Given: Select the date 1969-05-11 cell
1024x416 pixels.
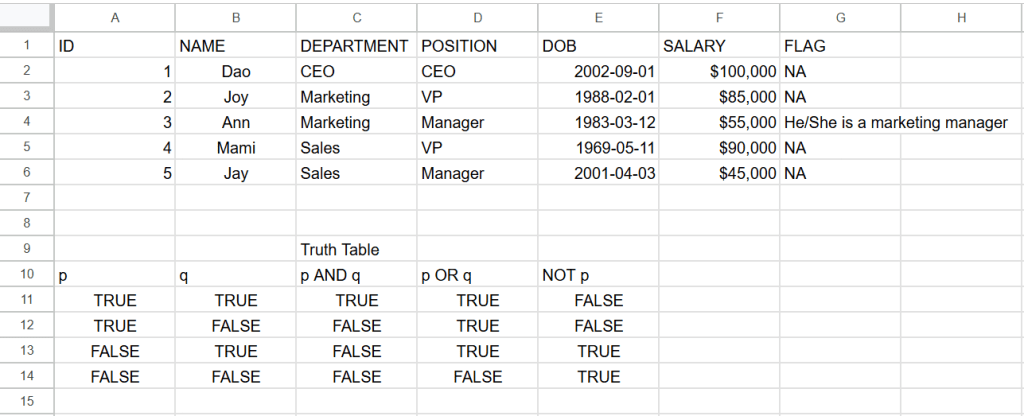Looking at the screenshot, I should click(x=598, y=148).
